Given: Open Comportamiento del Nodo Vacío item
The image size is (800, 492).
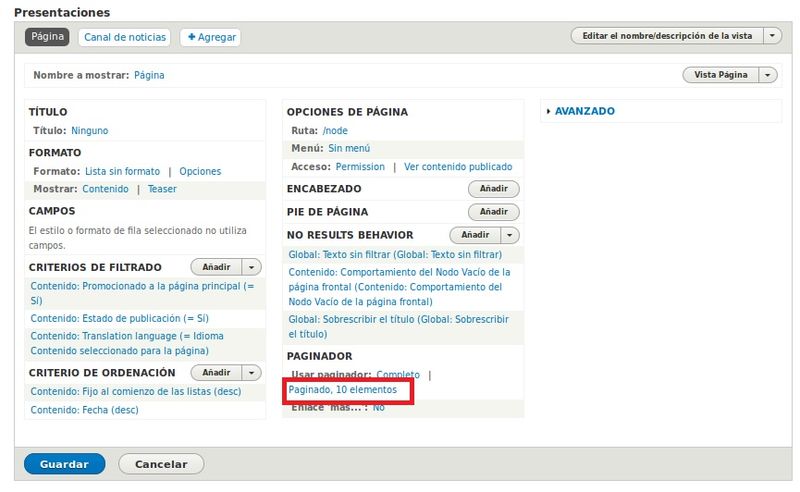Looking at the screenshot, I should 399,287.
